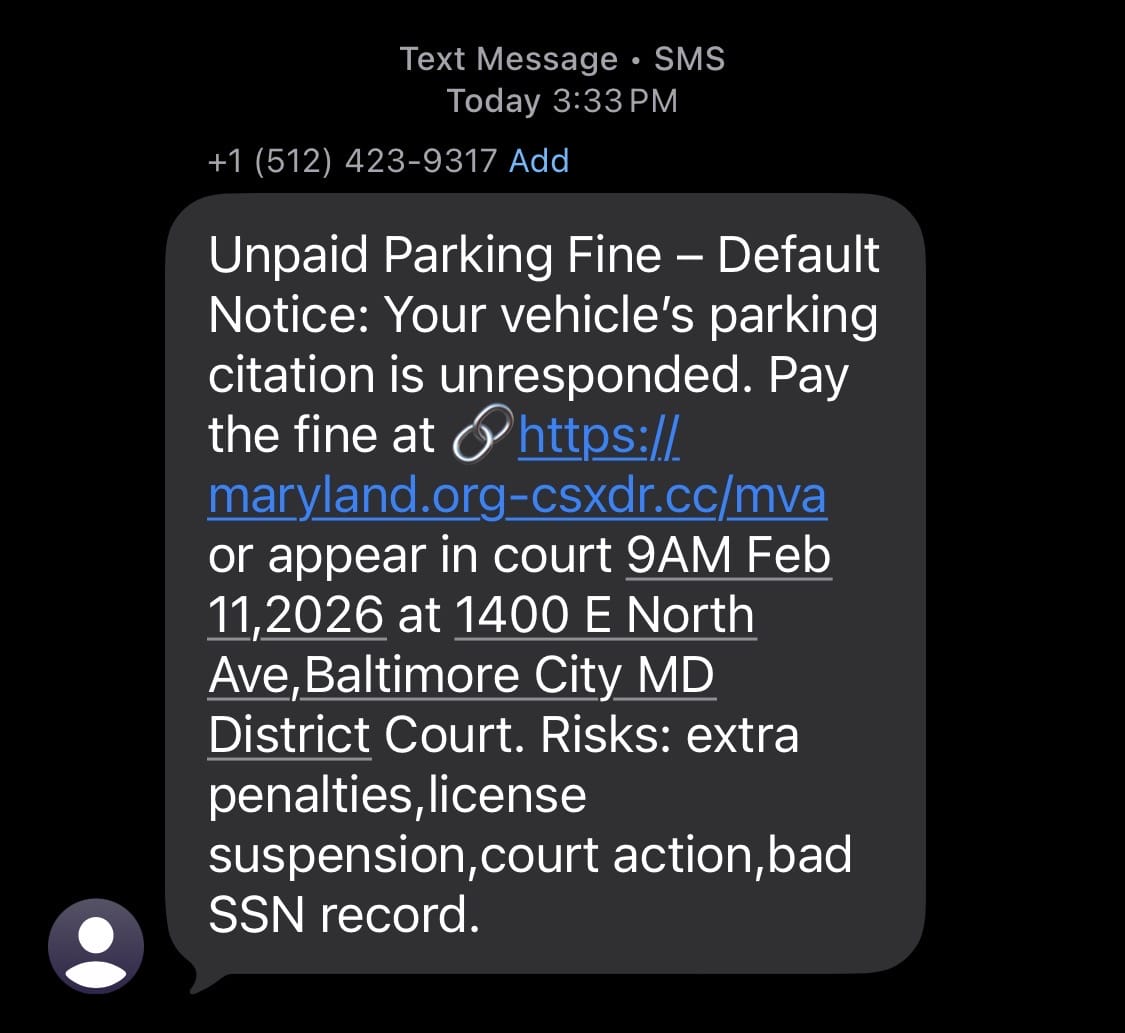Tap the underlined 9AM Feb date text

pyautogui.click(x=728, y=556)
